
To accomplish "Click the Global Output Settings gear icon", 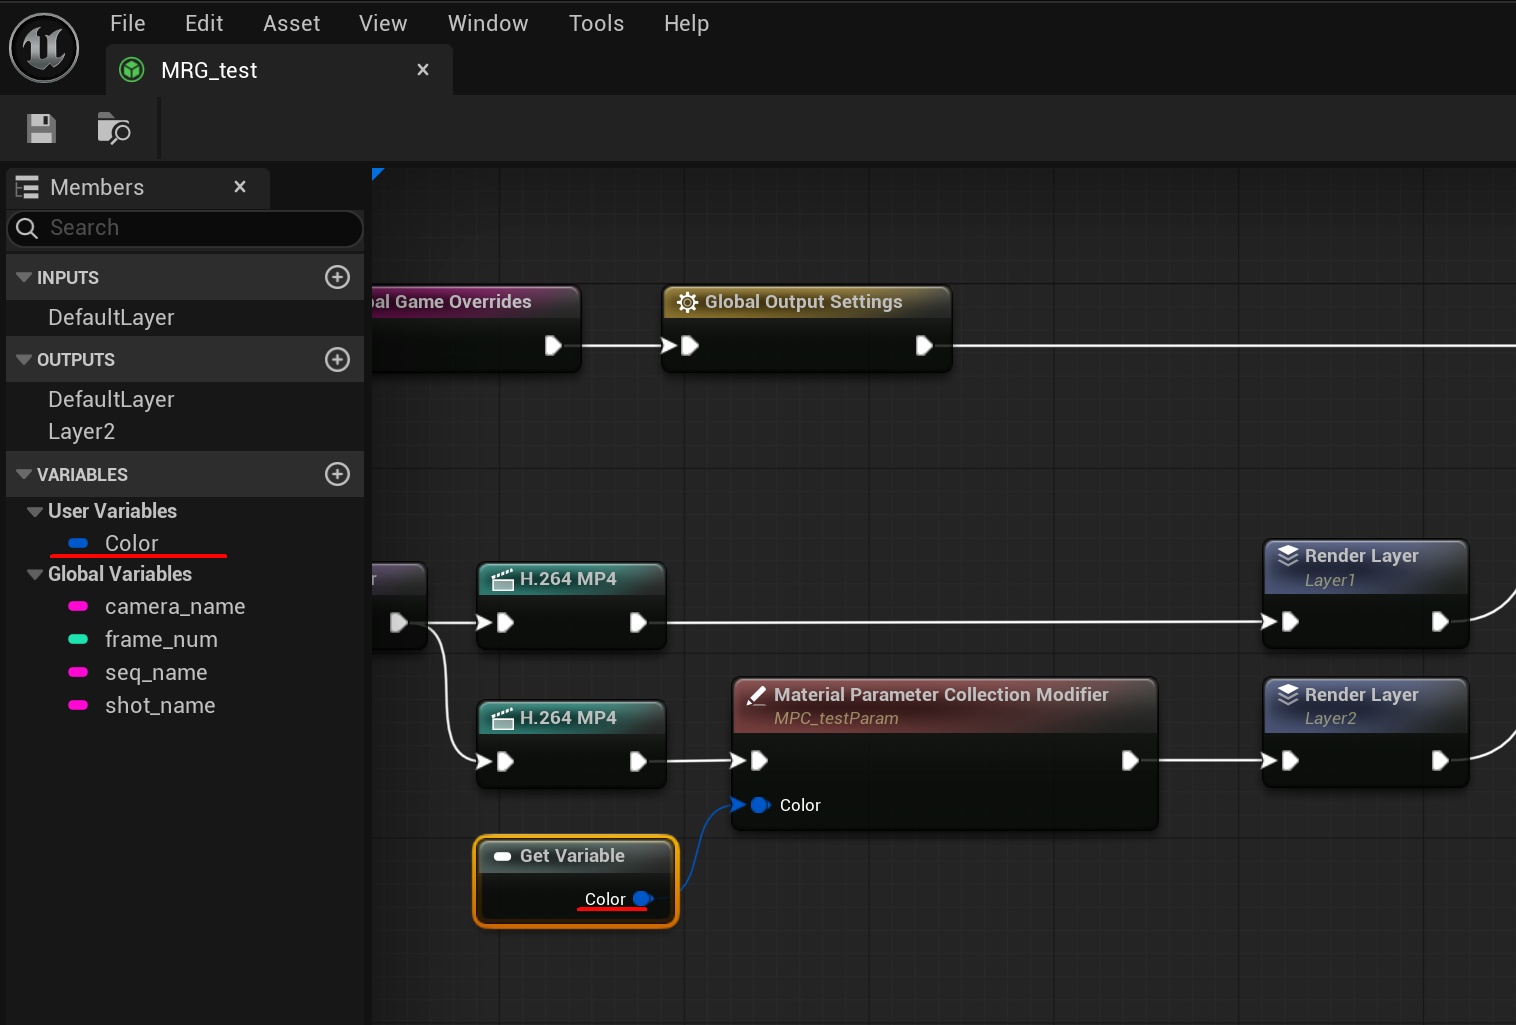I will [687, 302].
